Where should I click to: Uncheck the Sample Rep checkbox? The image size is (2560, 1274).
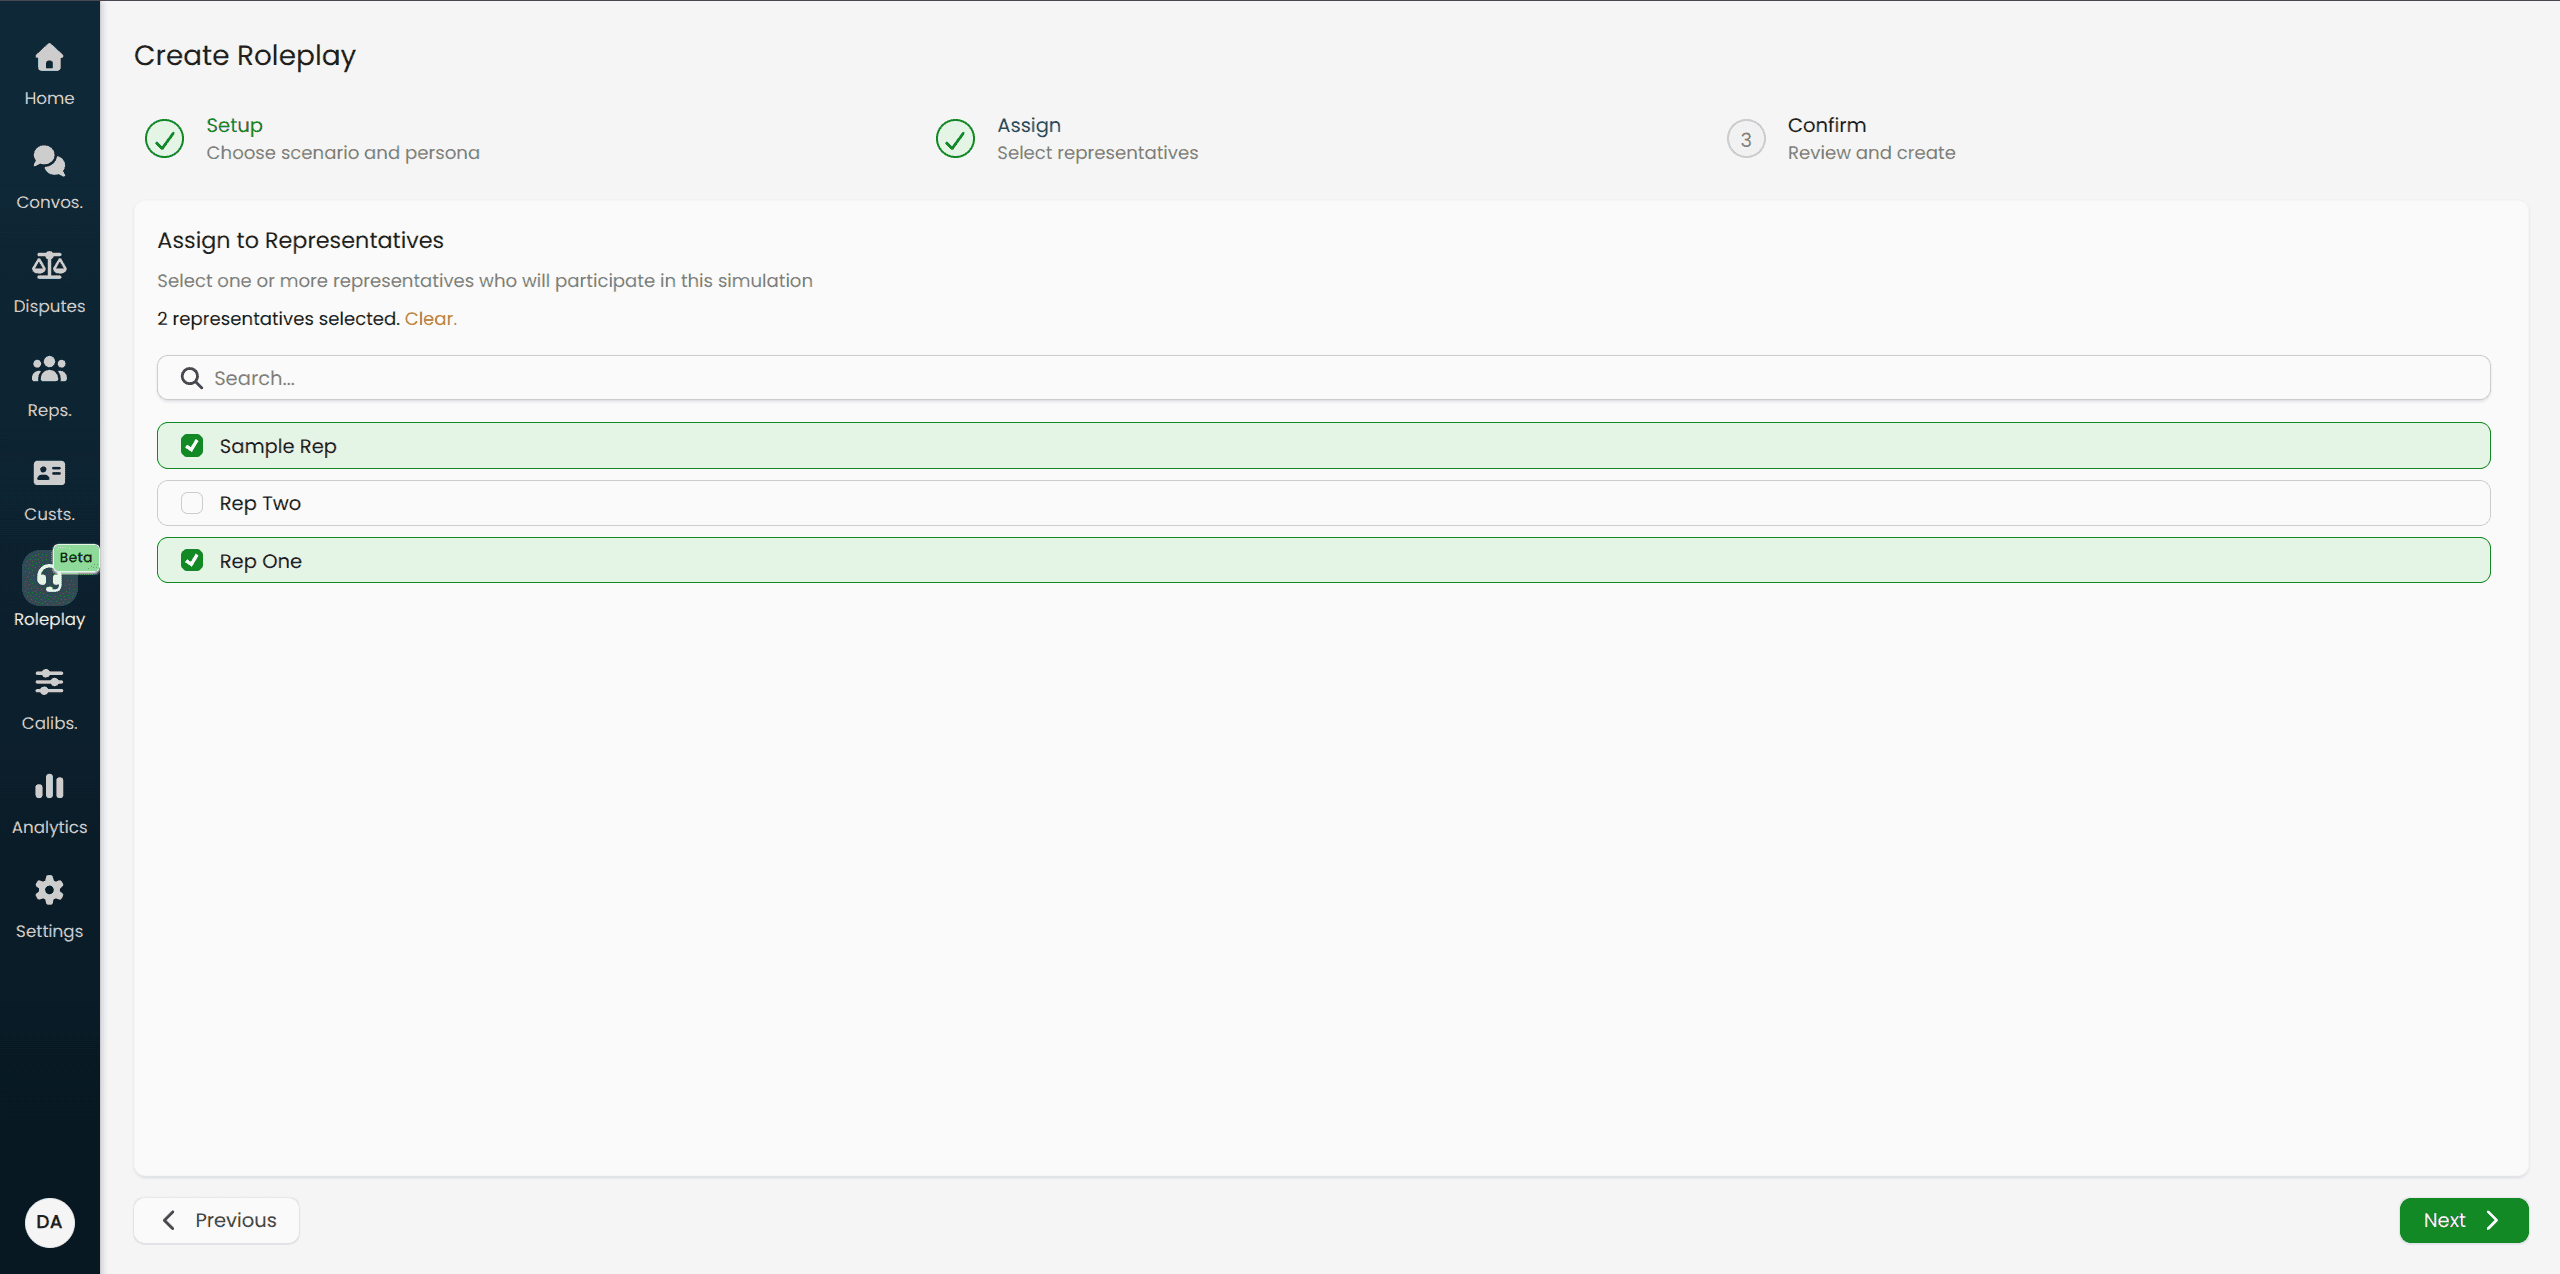tap(192, 445)
